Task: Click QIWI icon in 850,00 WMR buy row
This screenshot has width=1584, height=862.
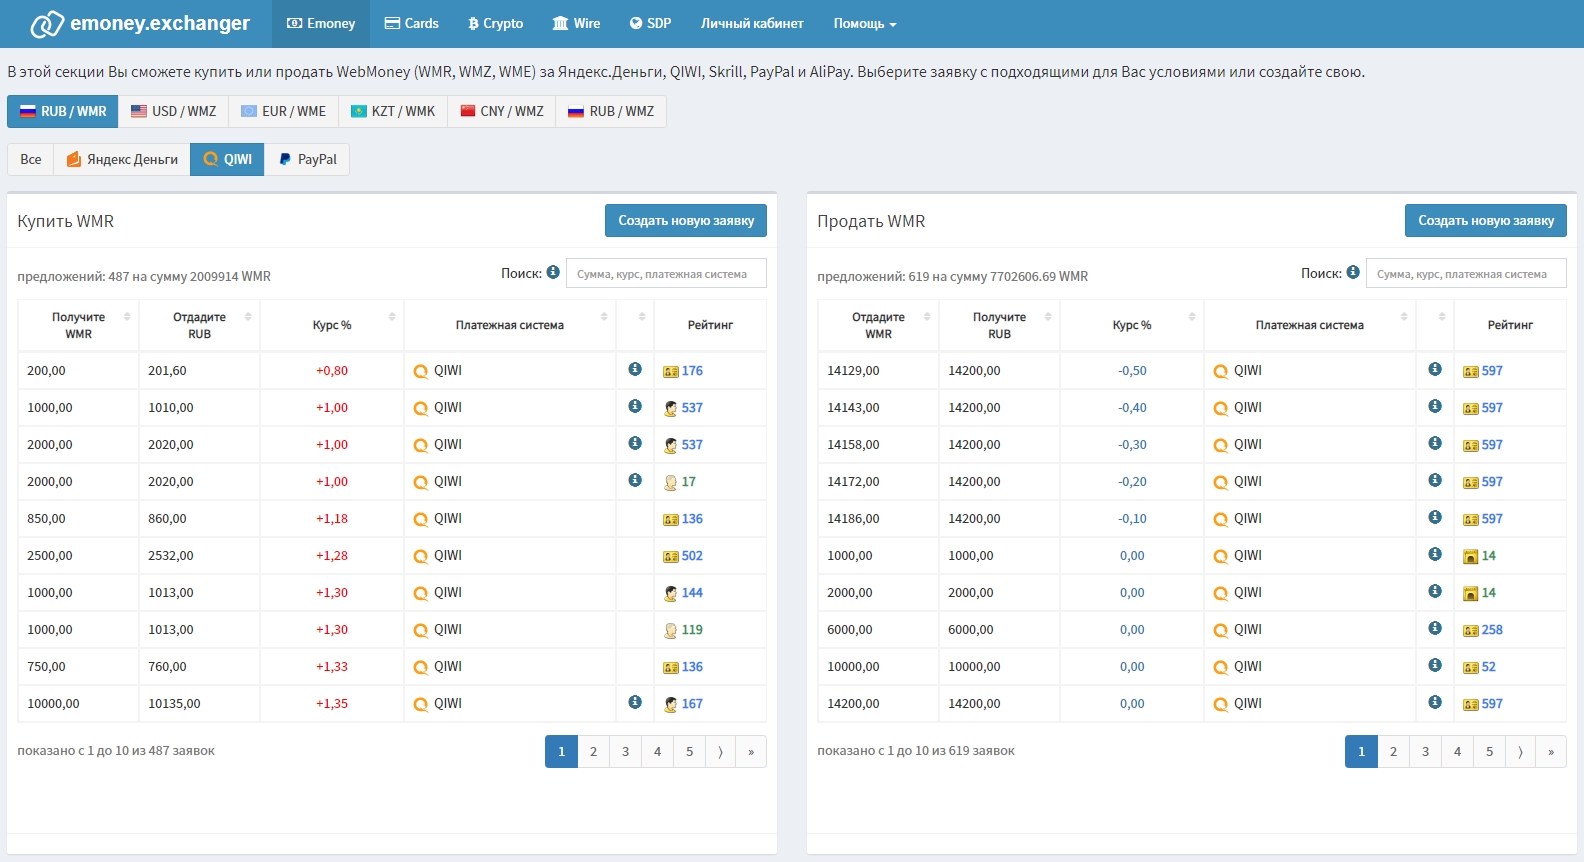Action: [421, 520]
